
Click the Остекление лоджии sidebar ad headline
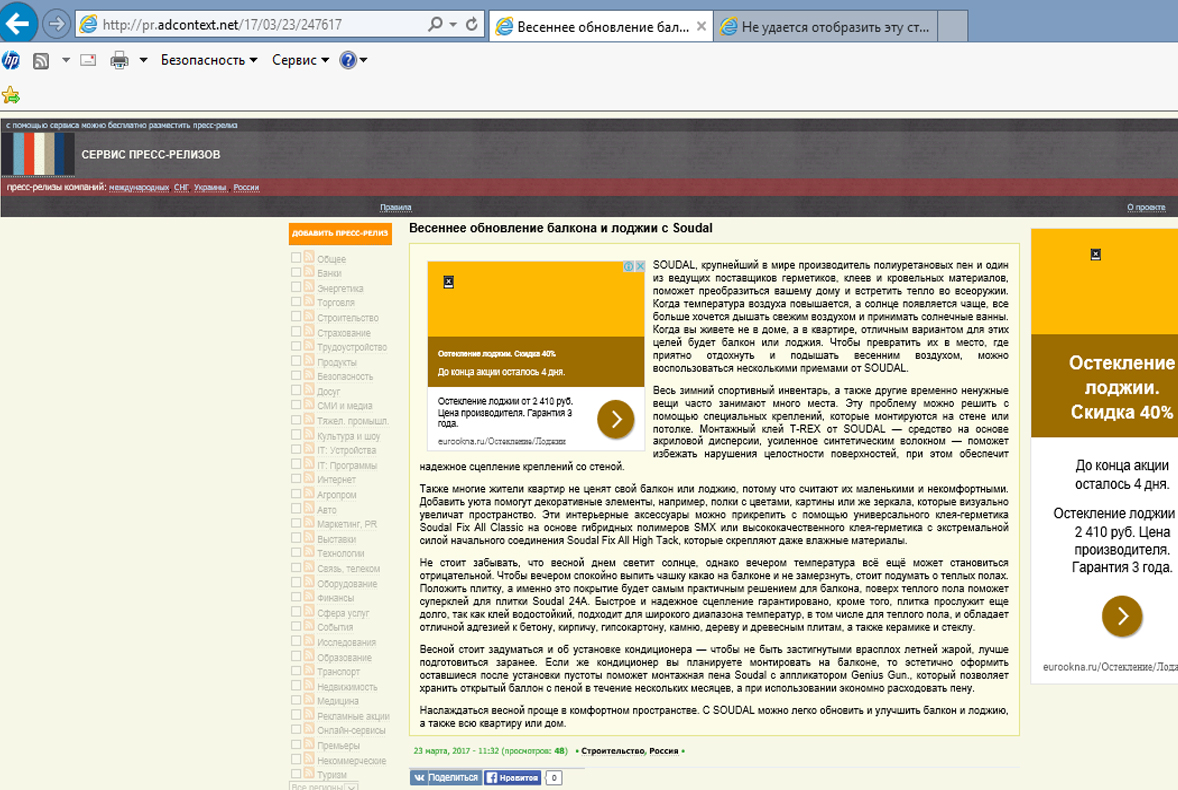[x=1122, y=387]
